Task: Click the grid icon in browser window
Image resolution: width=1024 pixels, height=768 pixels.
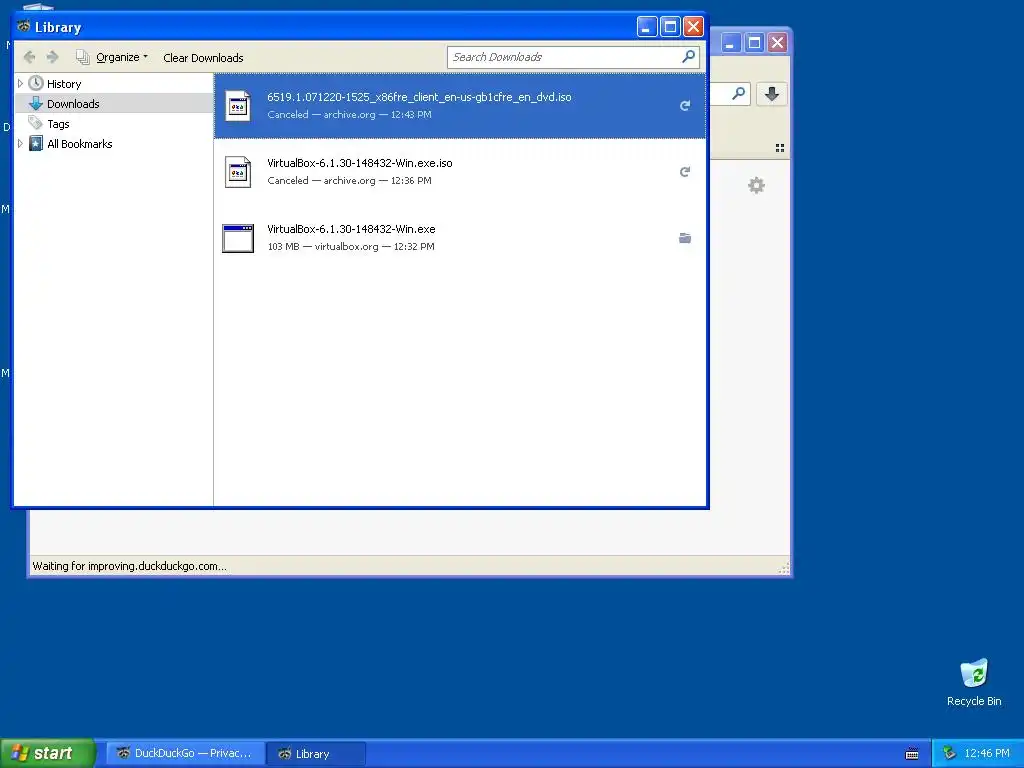Action: tap(780, 148)
